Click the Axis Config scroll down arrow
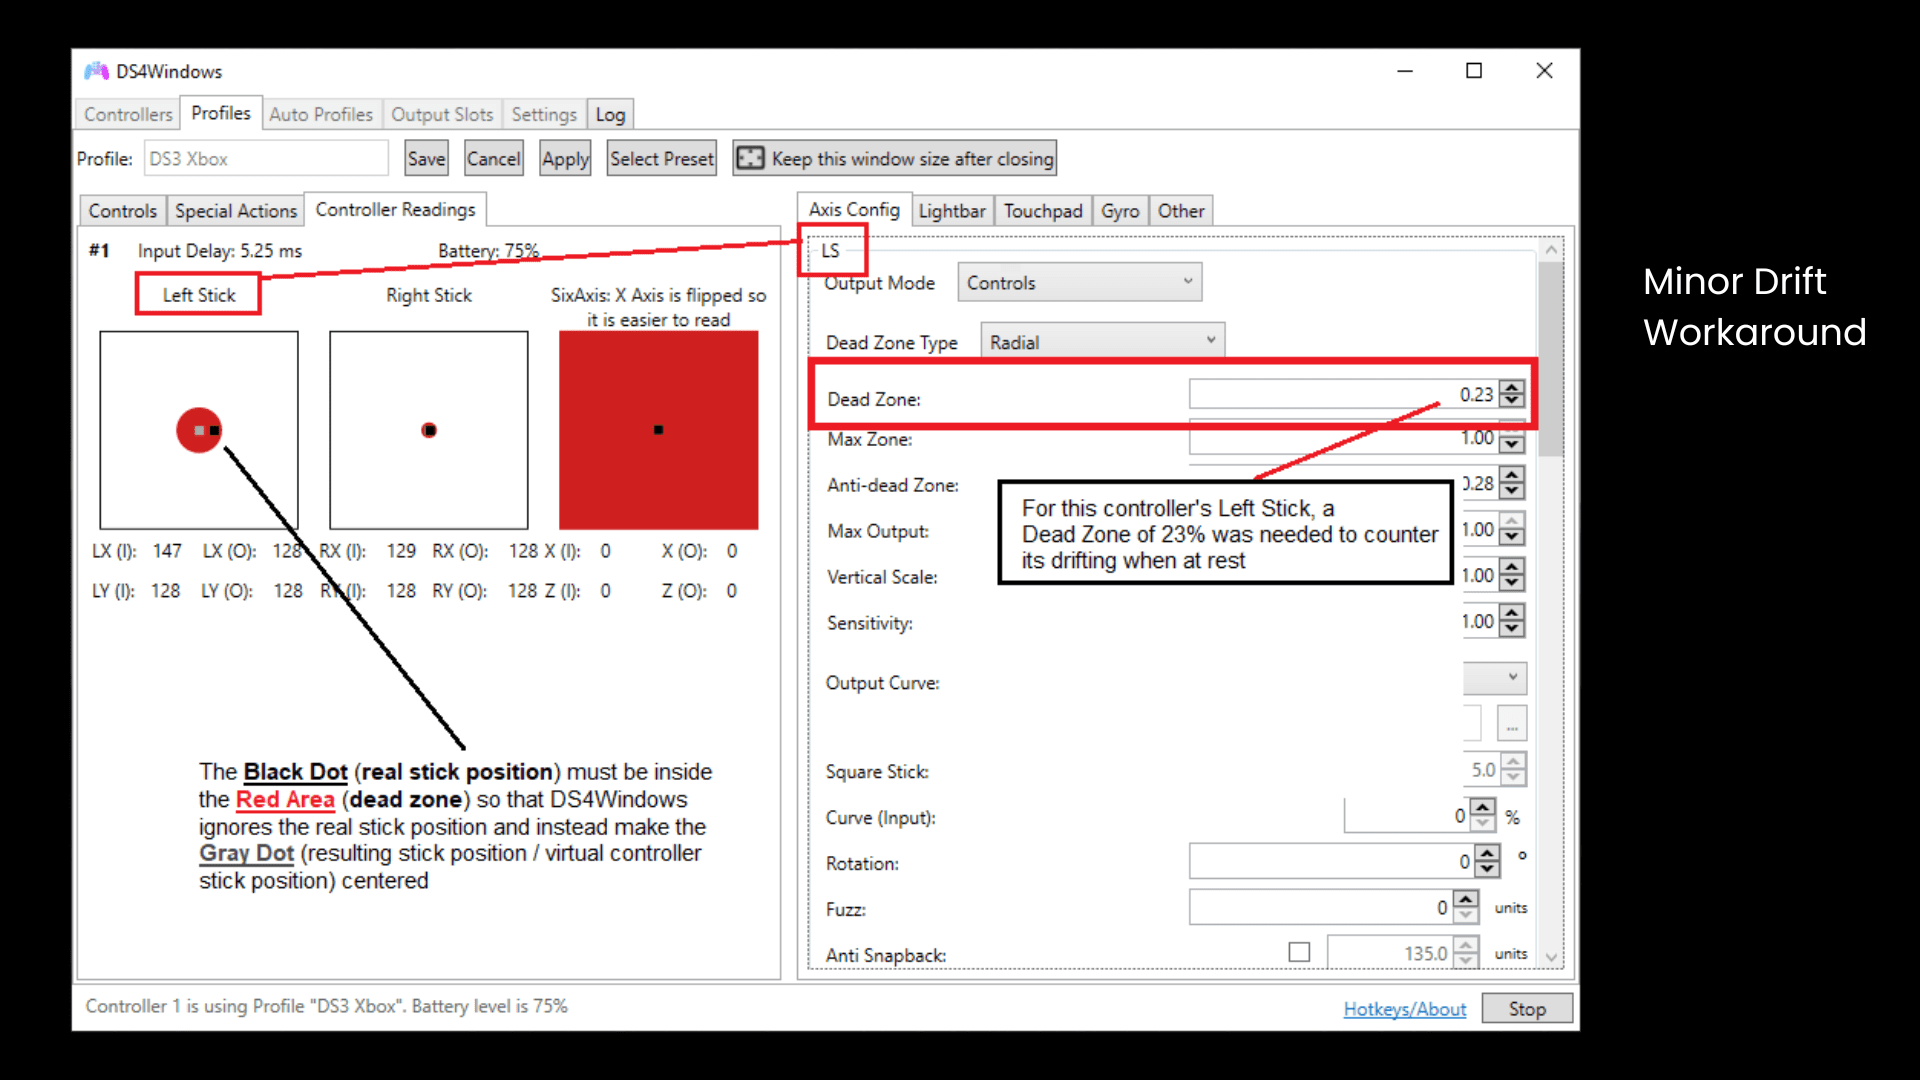Image resolution: width=1920 pixels, height=1080 pixels. coord(1551,956)
